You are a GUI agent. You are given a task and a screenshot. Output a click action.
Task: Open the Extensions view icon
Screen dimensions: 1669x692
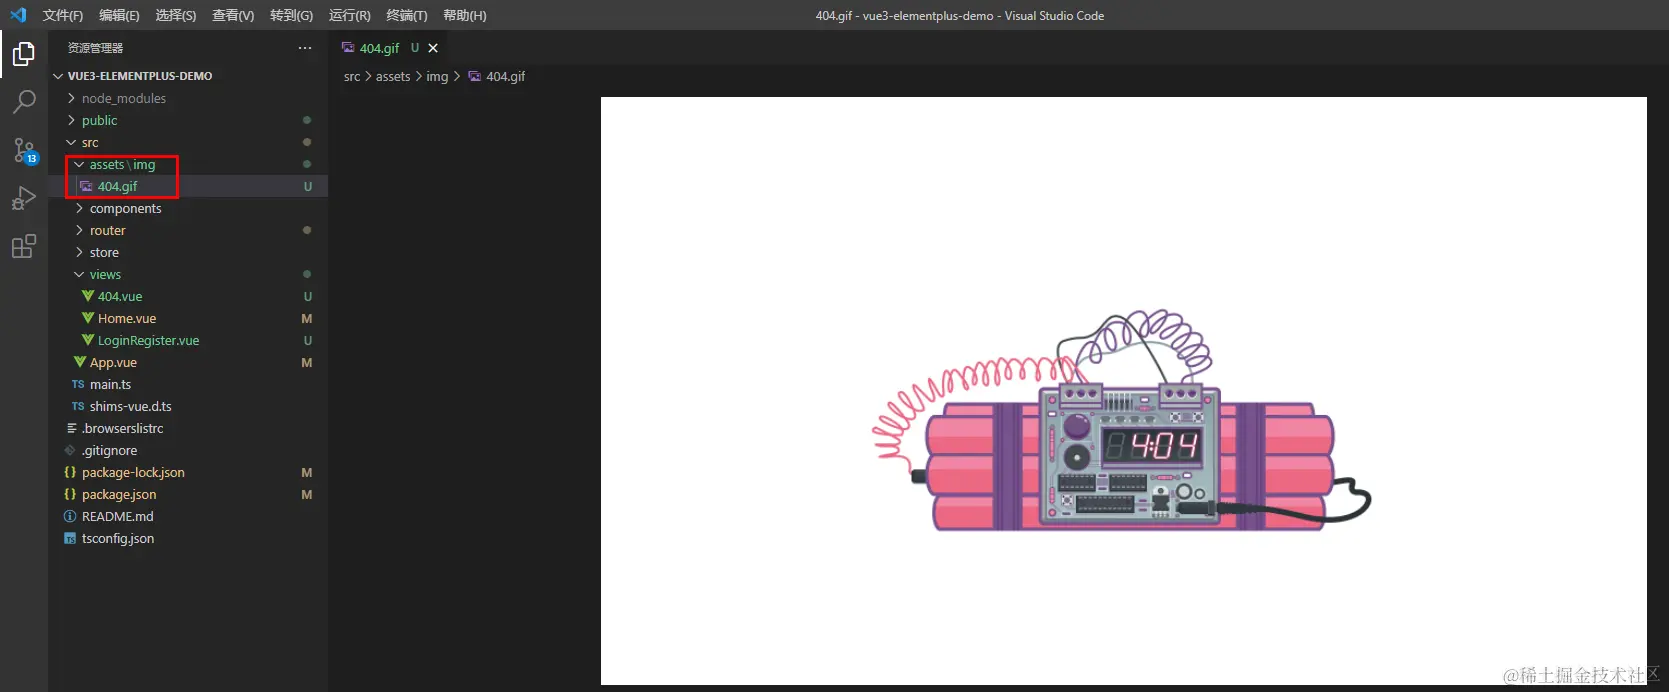point(24,246)
